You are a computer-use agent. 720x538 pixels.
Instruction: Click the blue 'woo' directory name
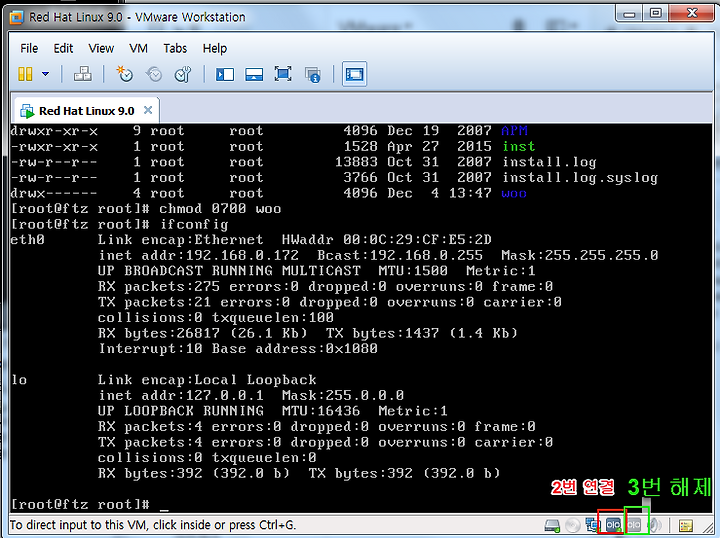(x=514, y=193)
